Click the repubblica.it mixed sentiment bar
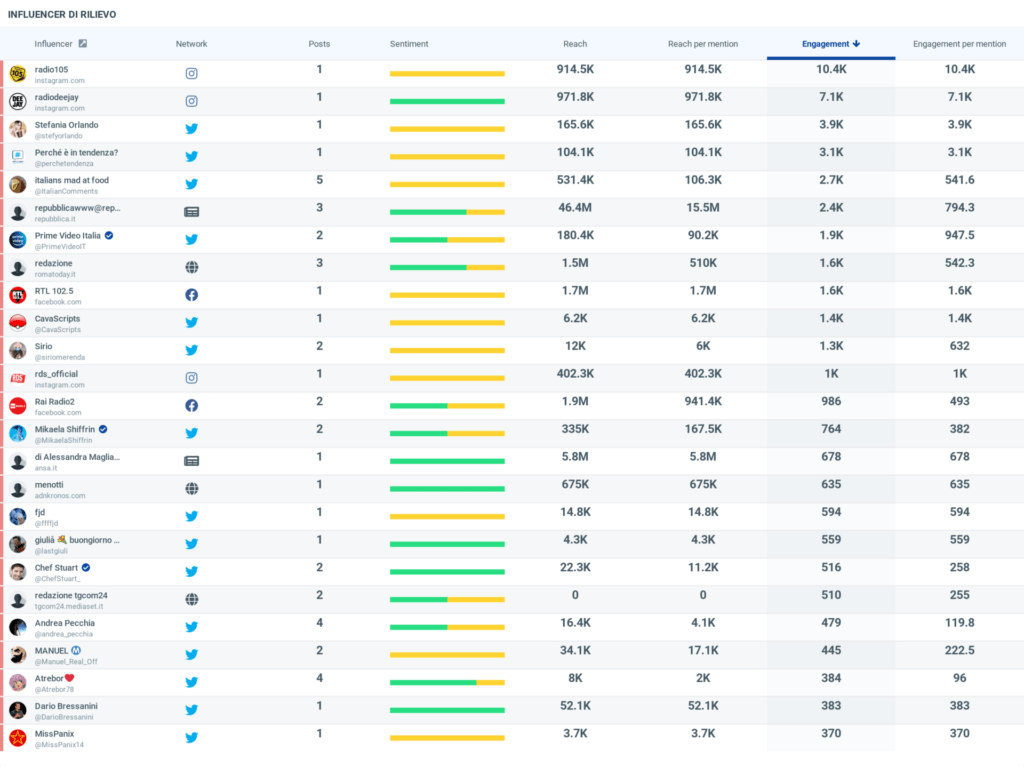This screenshot has width=1024, height=767. (447, 212)
